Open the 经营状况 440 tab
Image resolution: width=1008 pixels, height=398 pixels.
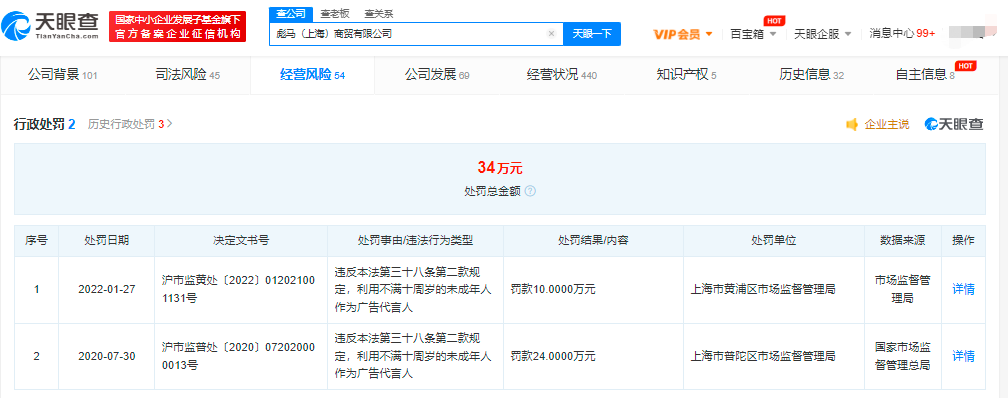coord(562,75)
